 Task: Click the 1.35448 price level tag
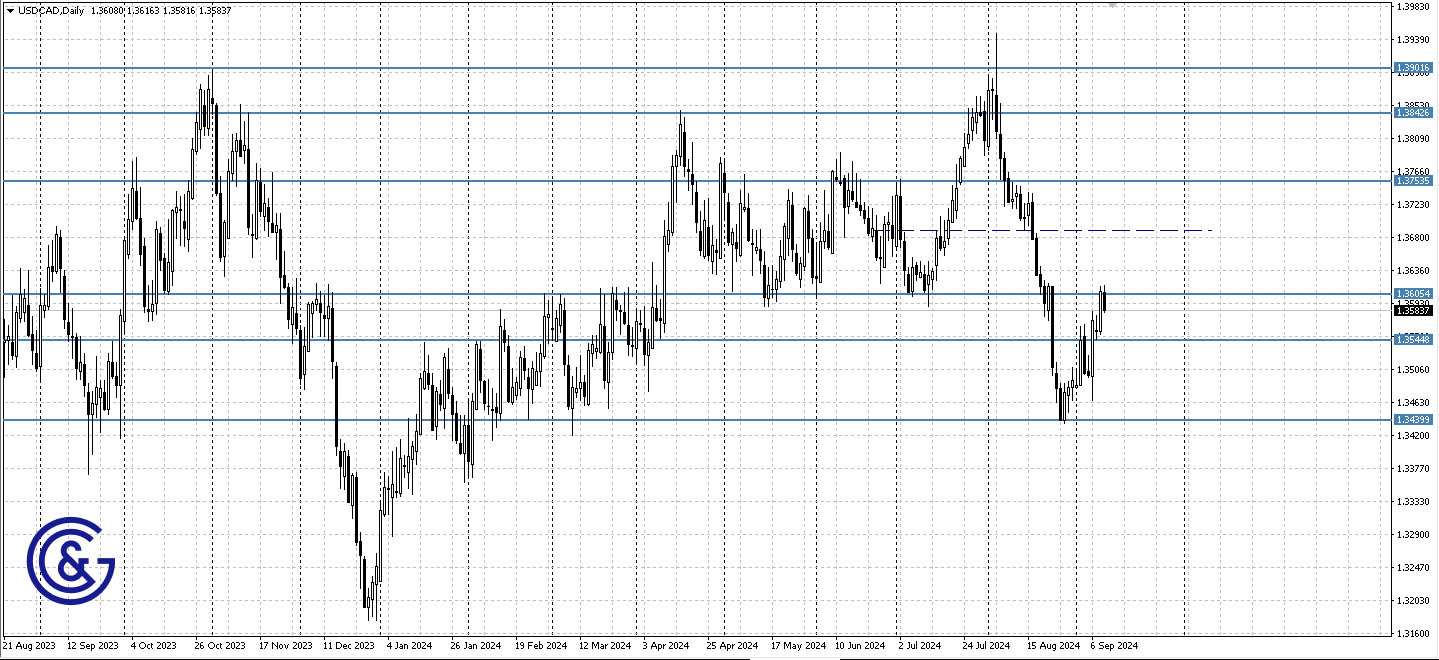[x=1413, y=339]
